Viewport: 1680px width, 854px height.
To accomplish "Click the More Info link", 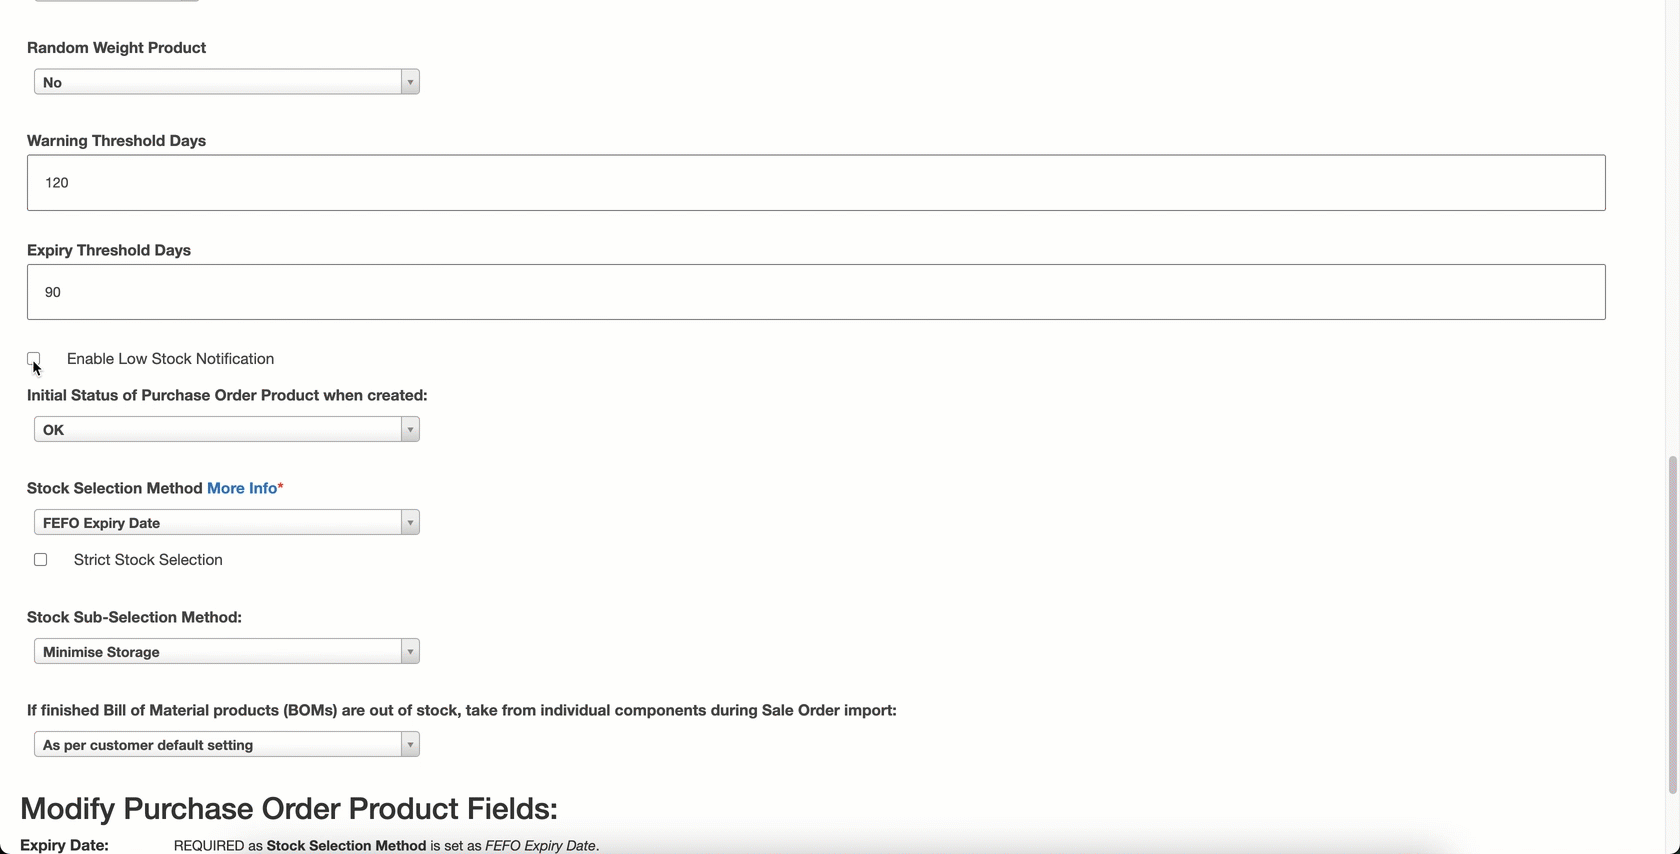I will (242, 488).
